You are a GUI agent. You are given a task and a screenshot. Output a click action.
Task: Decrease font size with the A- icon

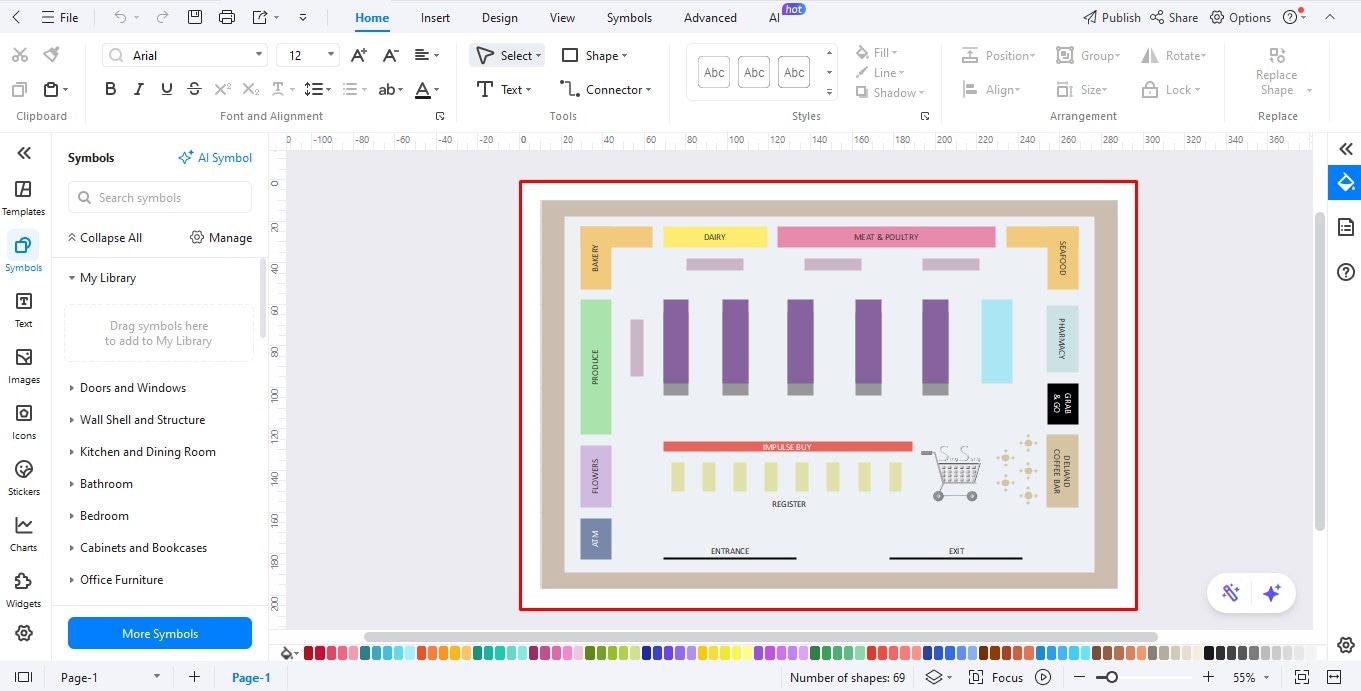point(391,55)
